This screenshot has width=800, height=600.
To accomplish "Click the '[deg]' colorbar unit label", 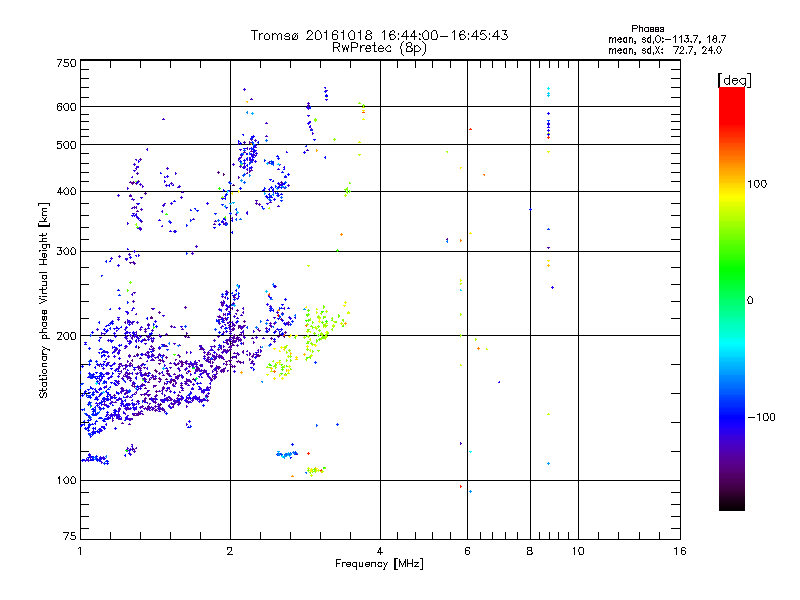I will 734,80.
